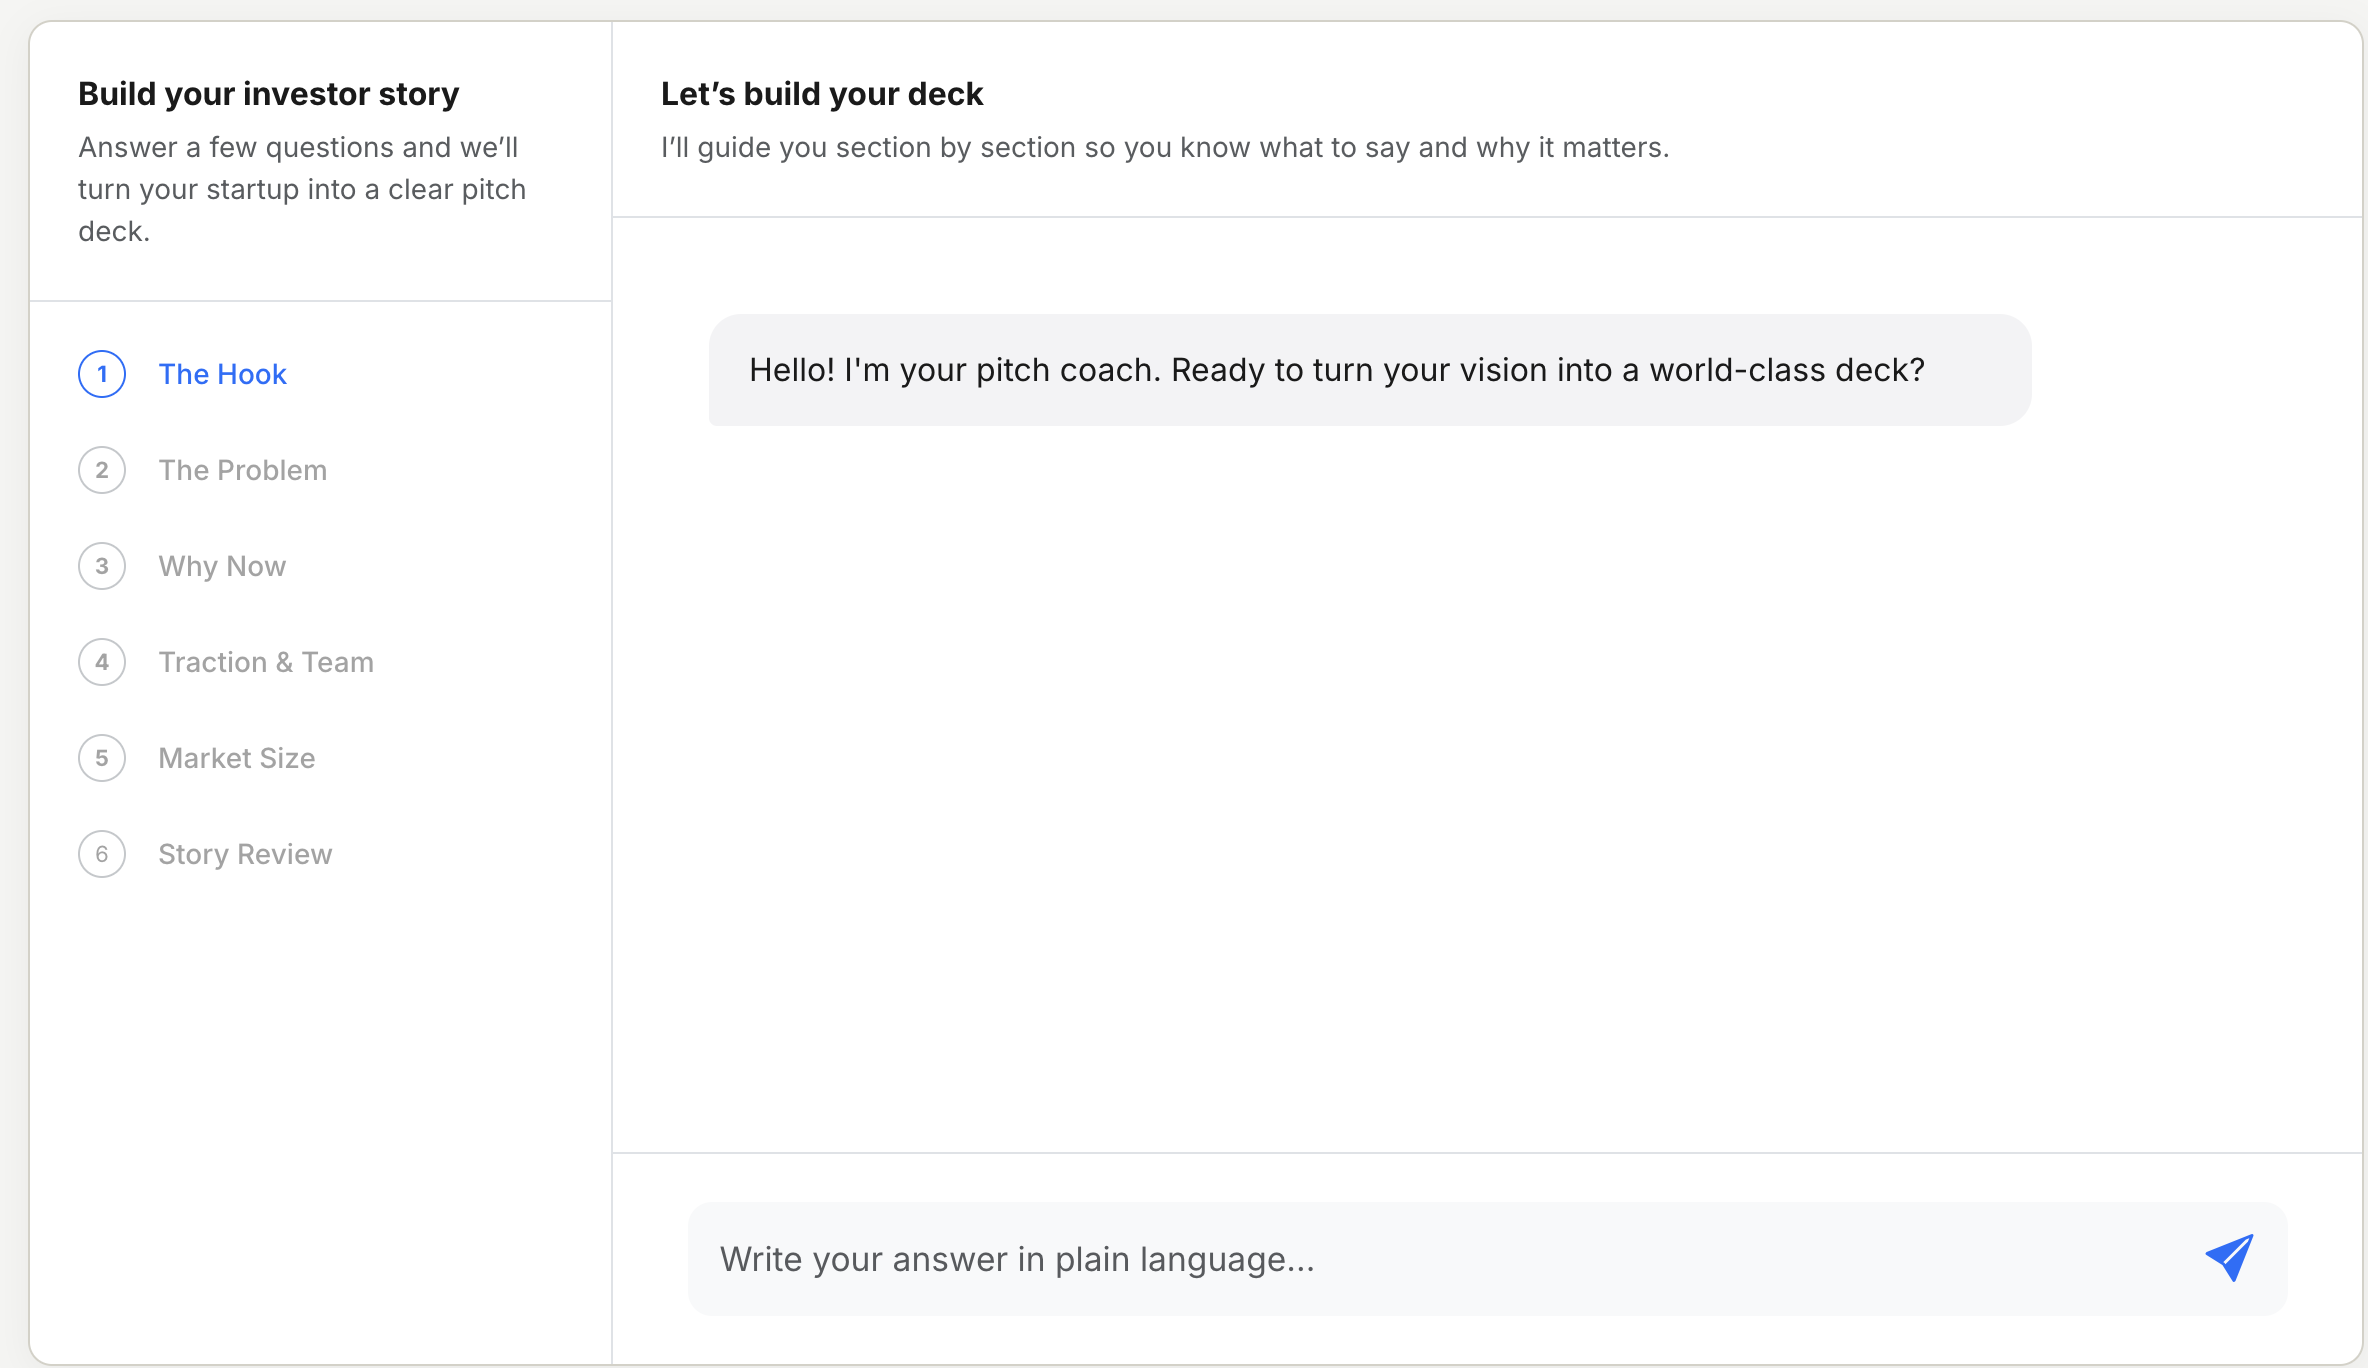Click the 'Let's build your deck' heading

(822, 94)
